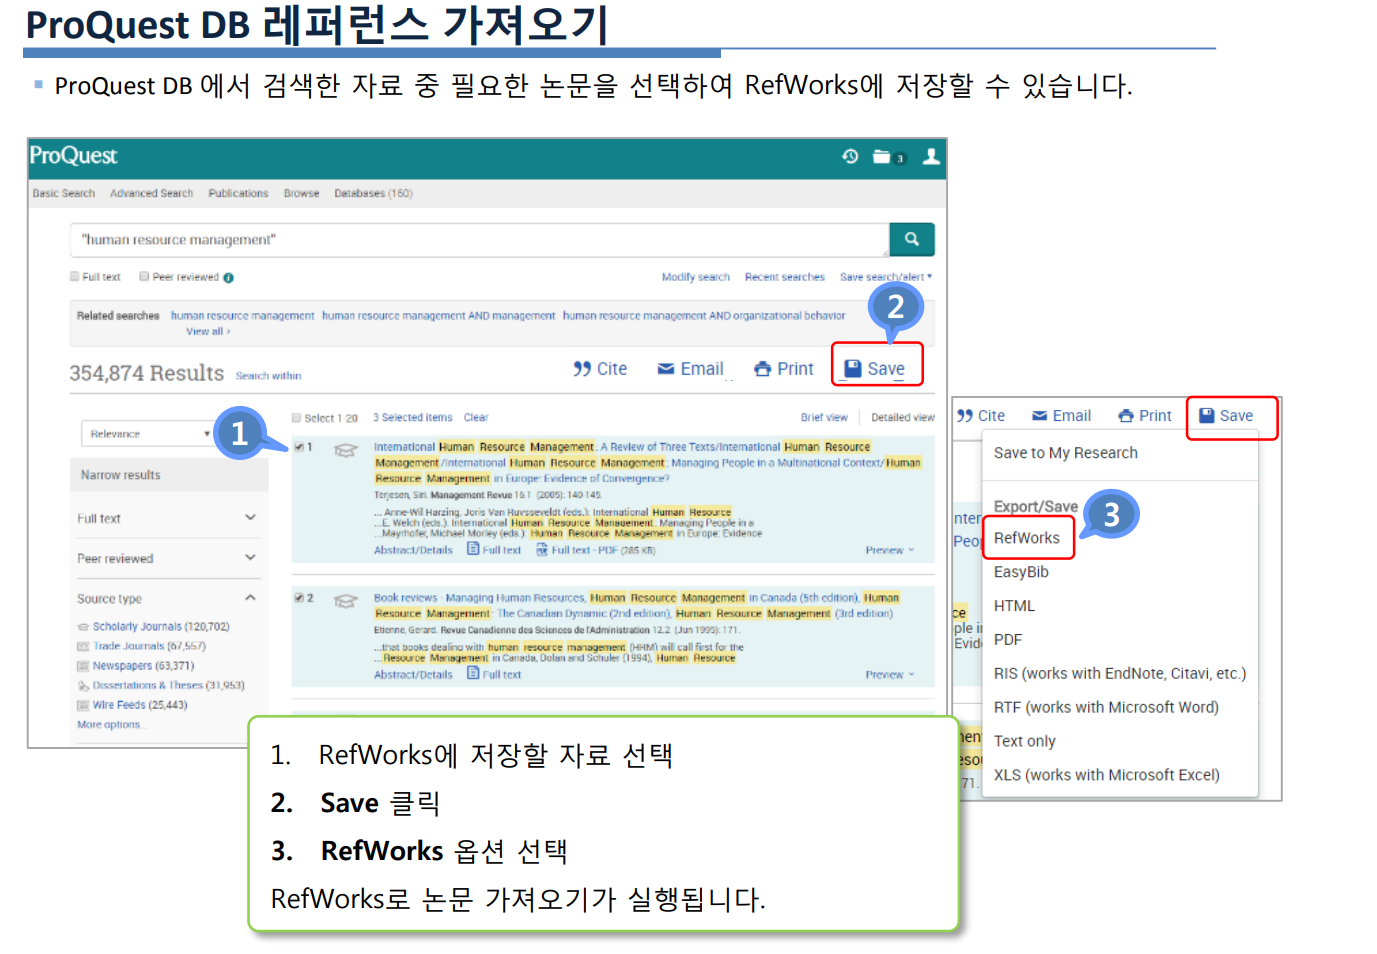
Task: Select RTF (works with Microsoft Word)
Action: (1106, 708)
